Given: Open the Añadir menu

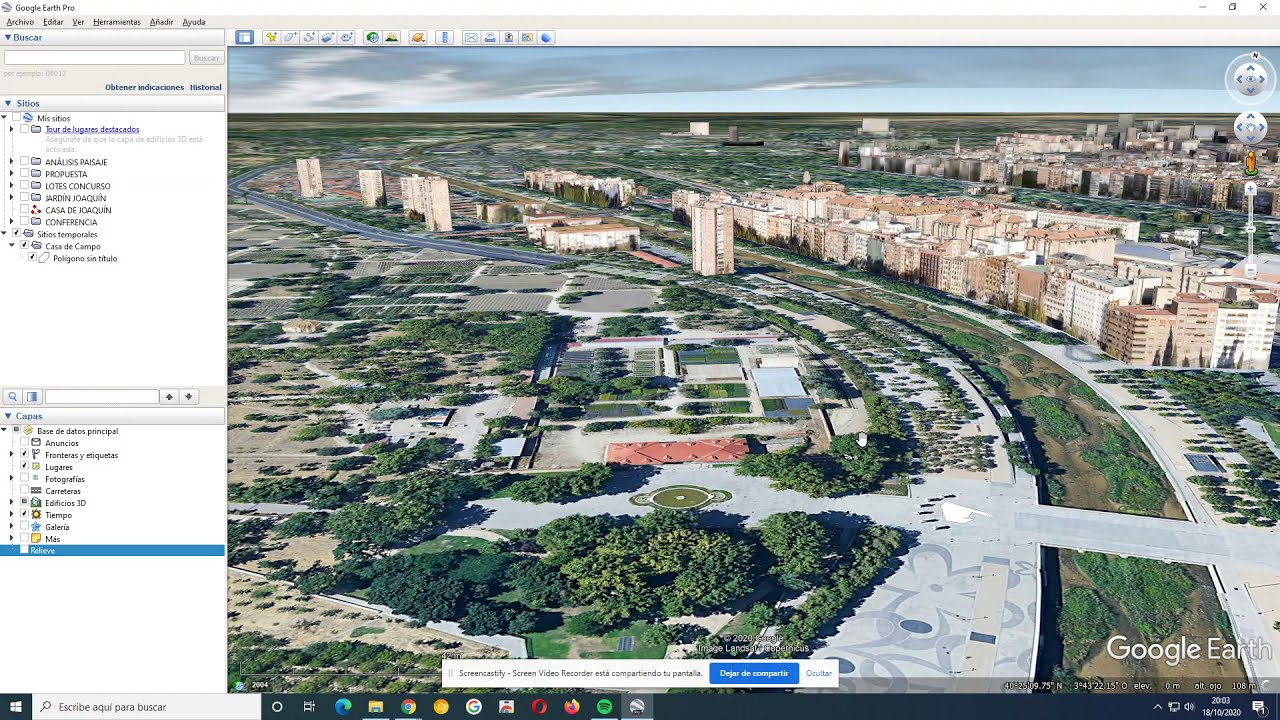Looking at the screenshot, I should coord(161,22).
